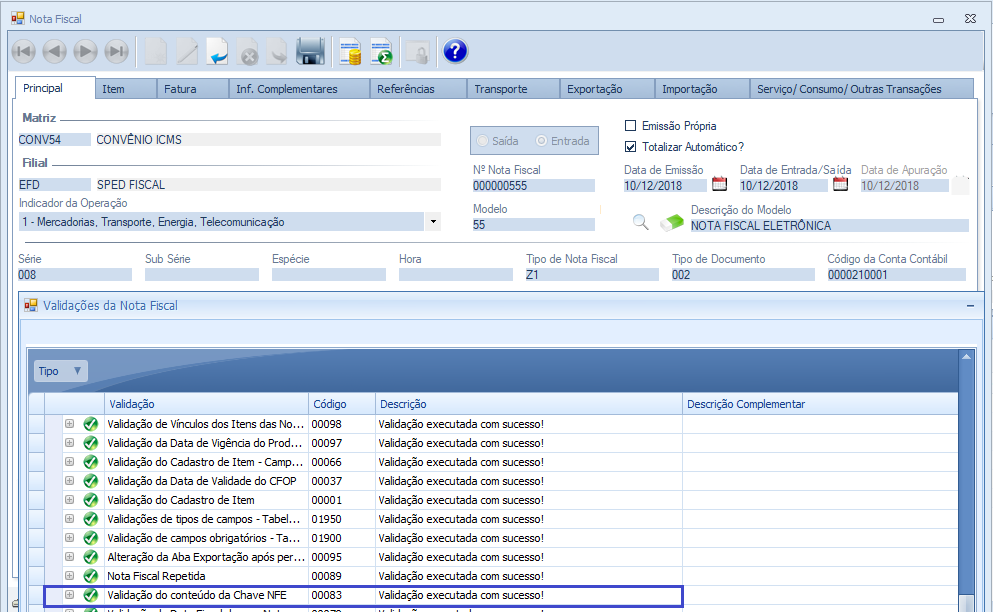Open calendar next to Data de Emissão
The width and height of the screenshot is (993, 616).
[x=719, y=184]
